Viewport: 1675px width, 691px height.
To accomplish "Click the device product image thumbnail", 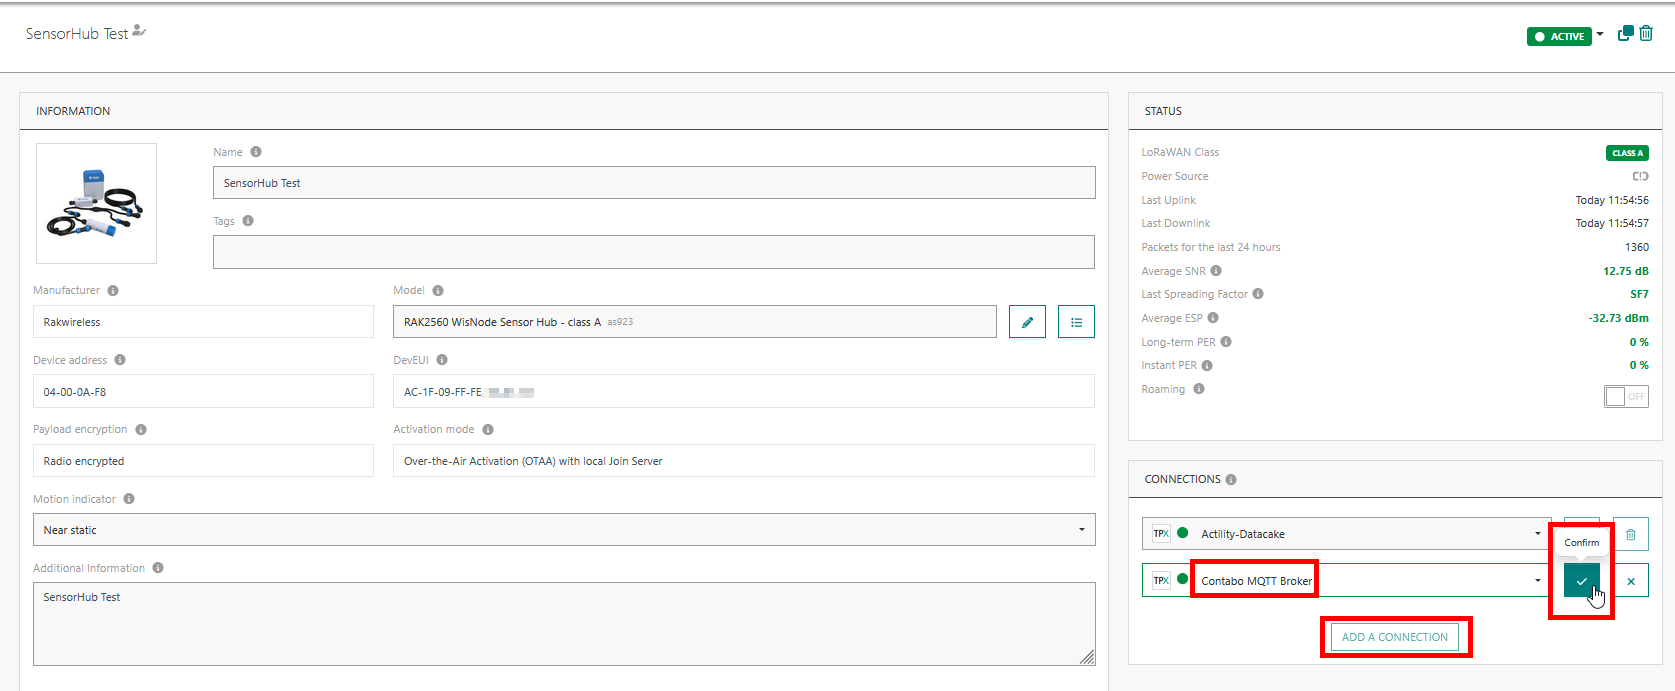I will click(96, 203).
